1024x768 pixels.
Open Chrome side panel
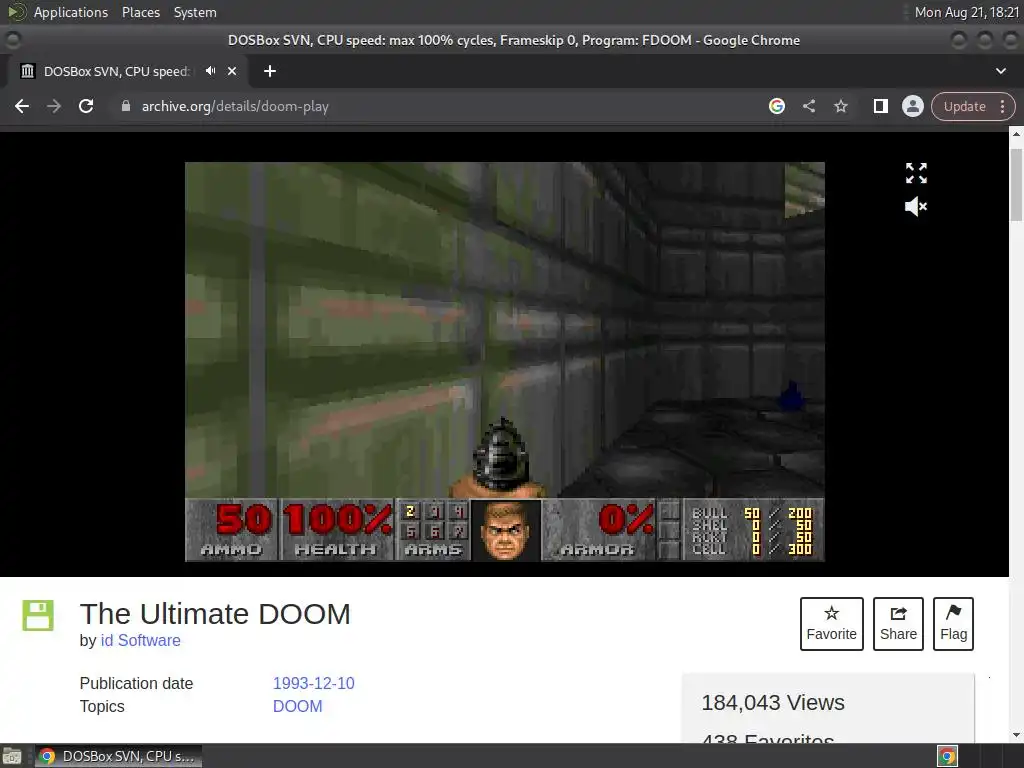click(880, 106)
